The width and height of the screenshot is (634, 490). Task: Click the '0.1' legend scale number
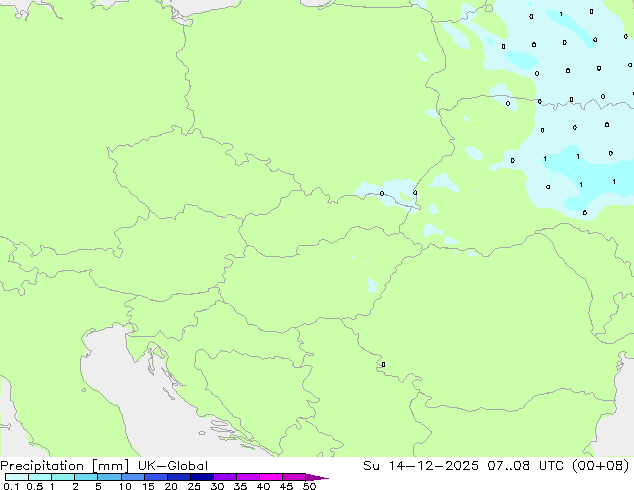pos(11,486)
